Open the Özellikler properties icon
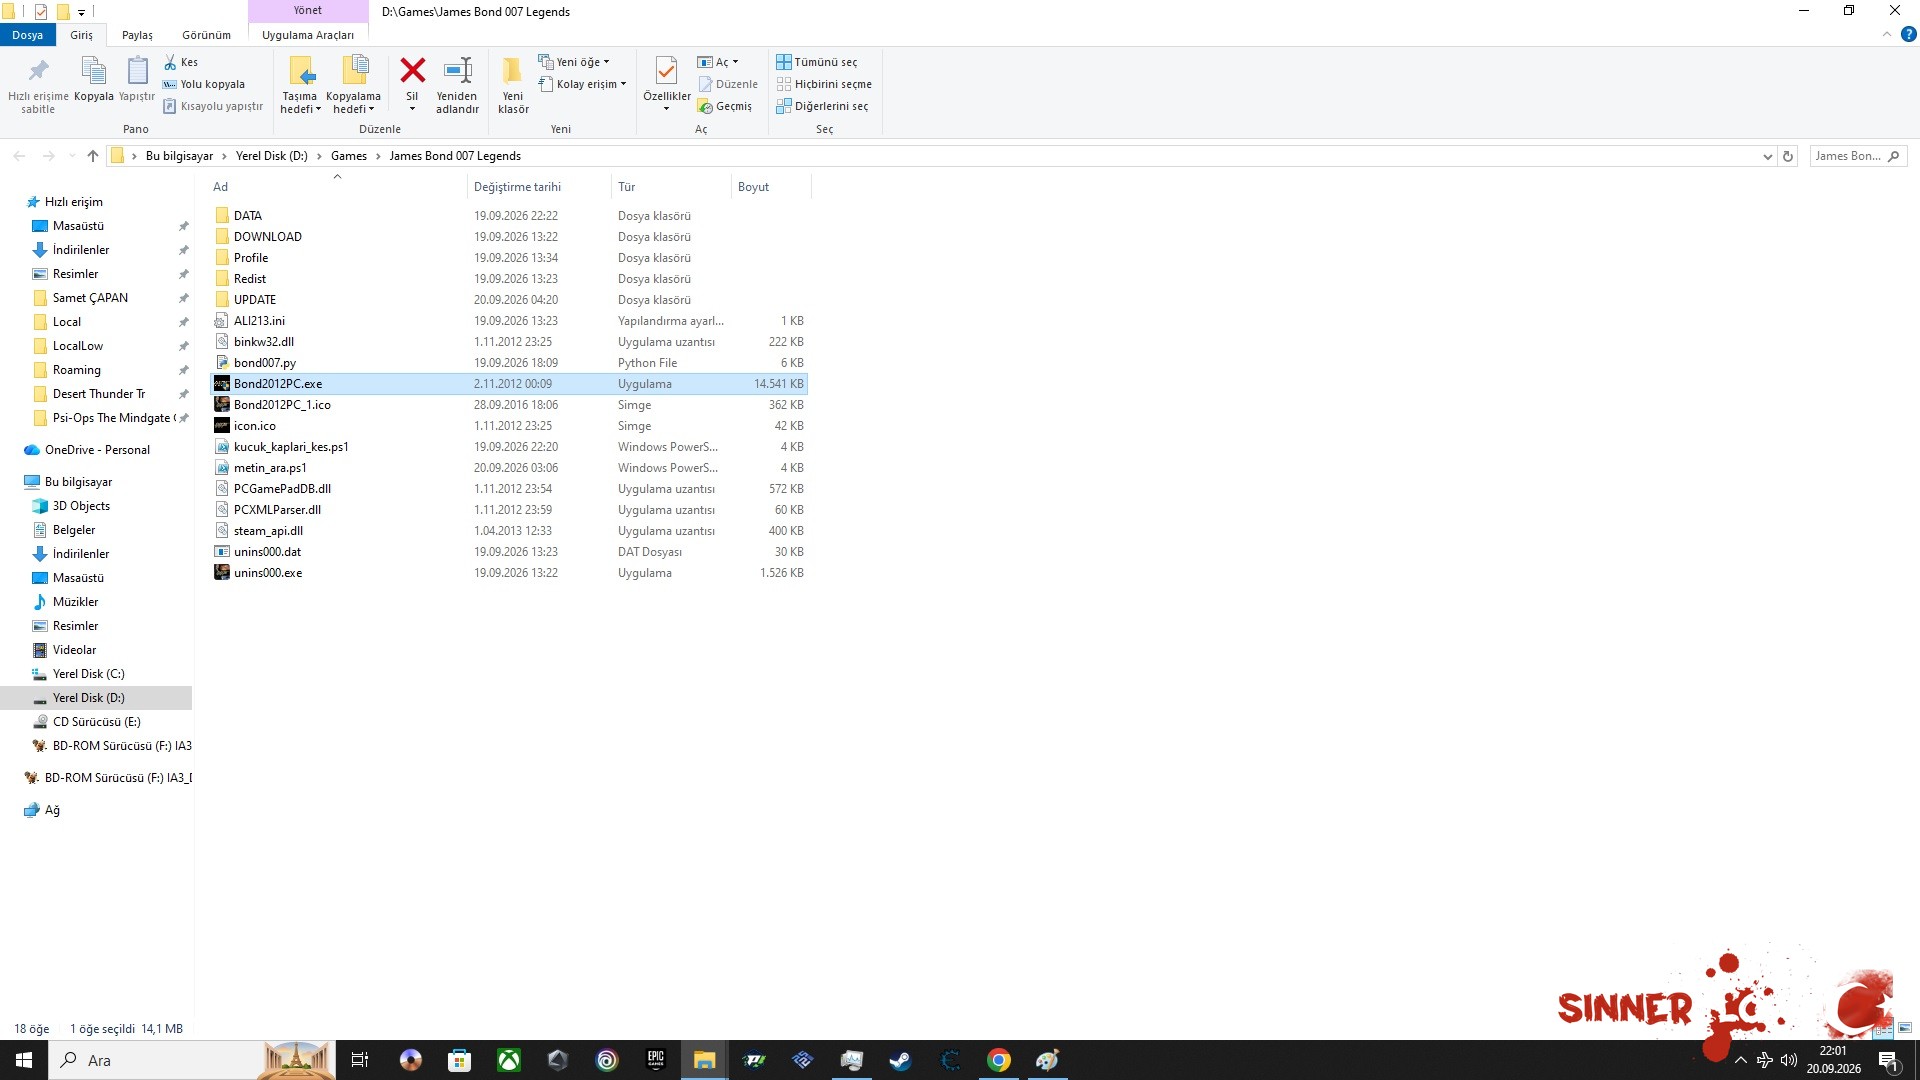Screen dimensions: 1920x1080 (666, 71)
